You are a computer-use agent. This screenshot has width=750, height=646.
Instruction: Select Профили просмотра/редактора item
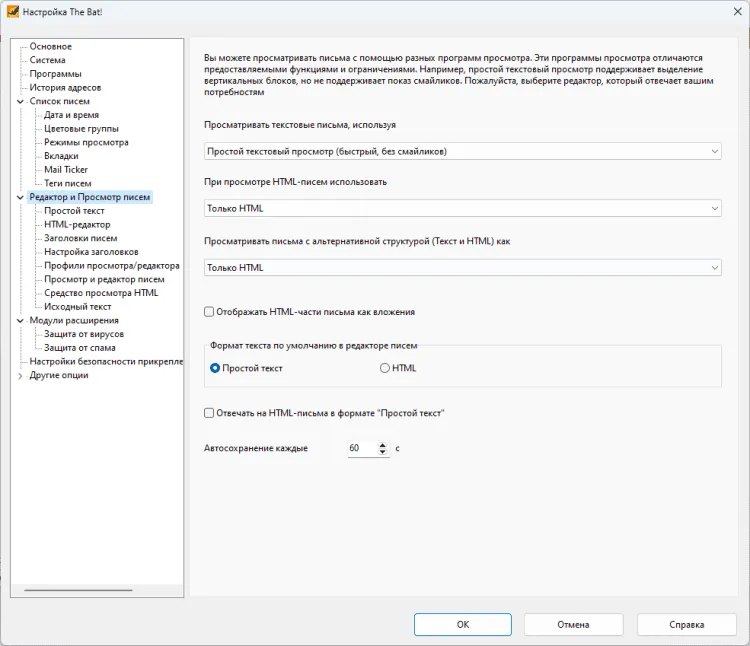111,265
